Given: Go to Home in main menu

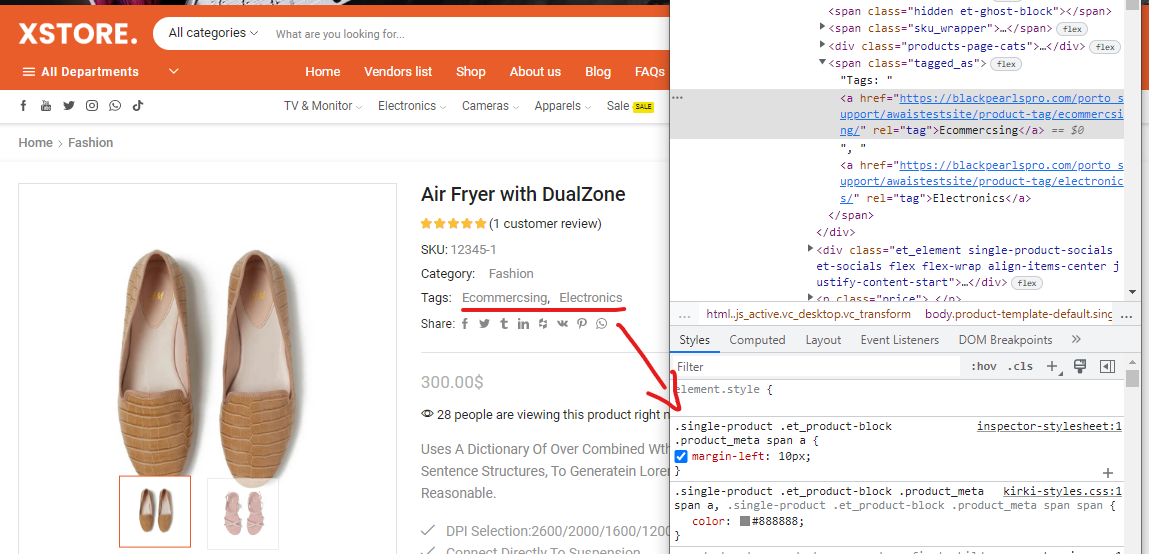Looking at the screenshot, I should pyautogui.click(x=323, y=72).
